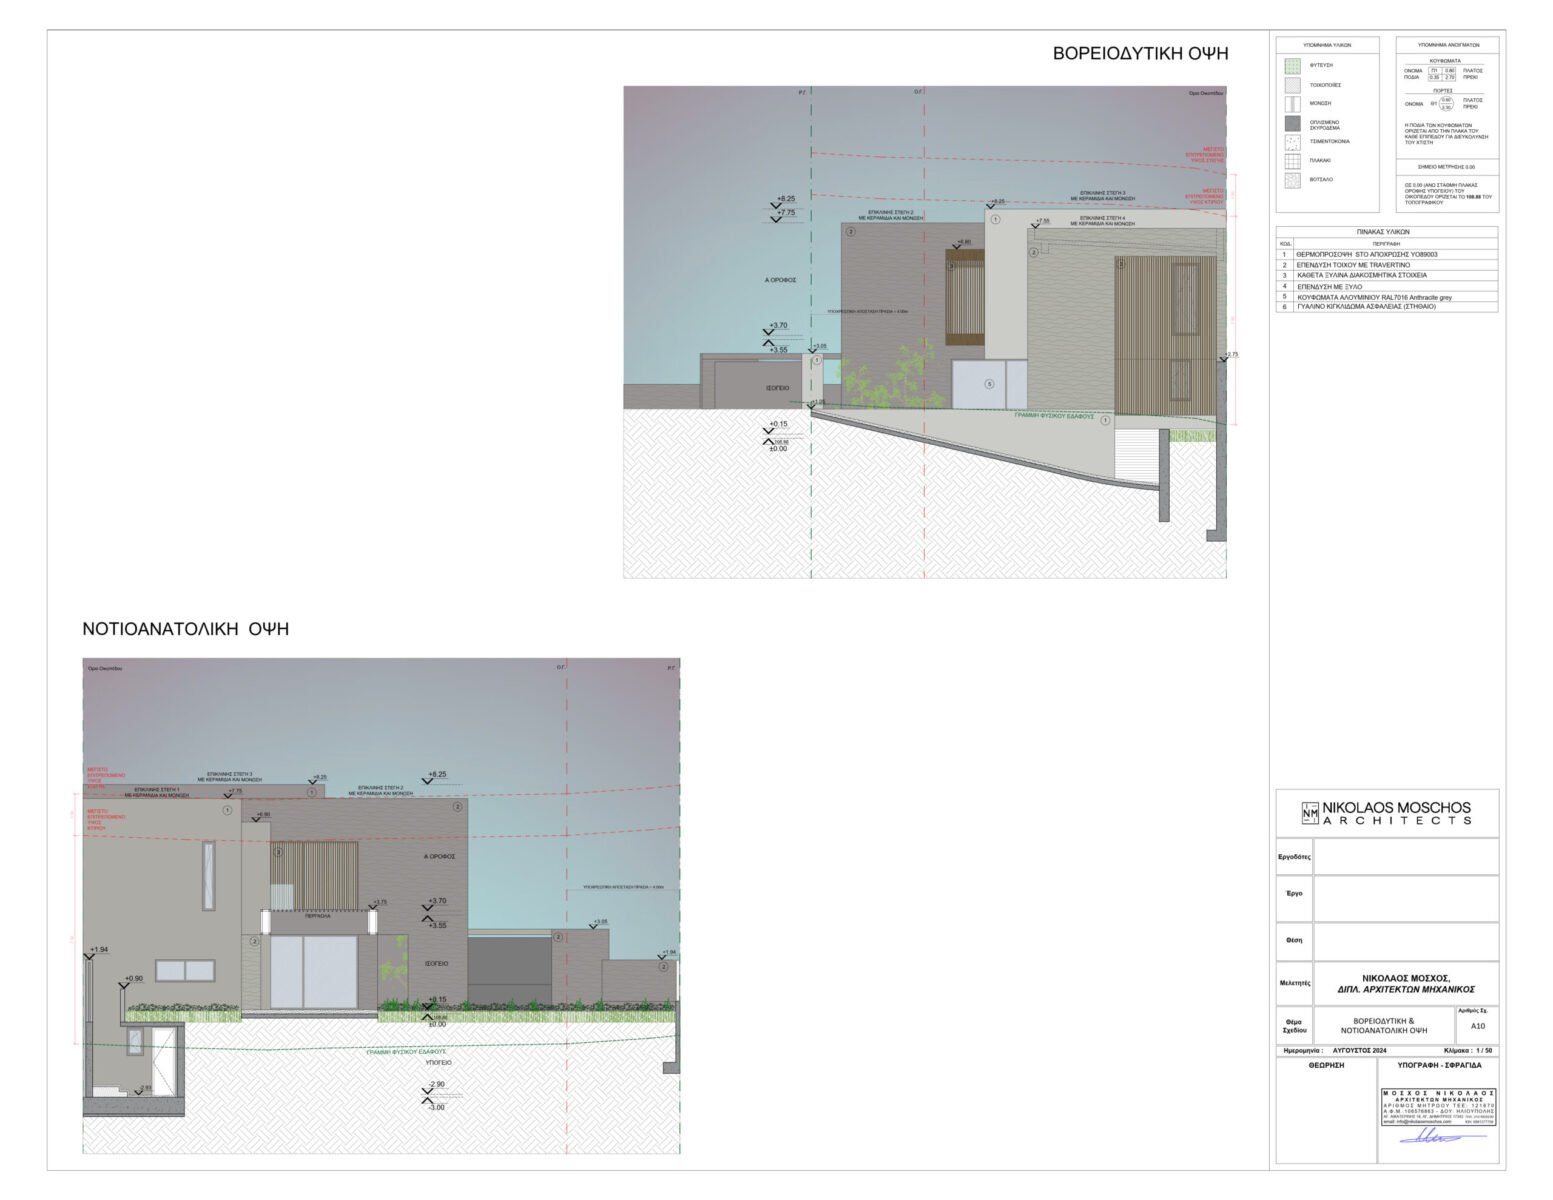This screenshot has width=1553, height=1200.
Task: Click the ΘΕΩΡΗΣΗ approval box header
Action: point(1326,1066)
